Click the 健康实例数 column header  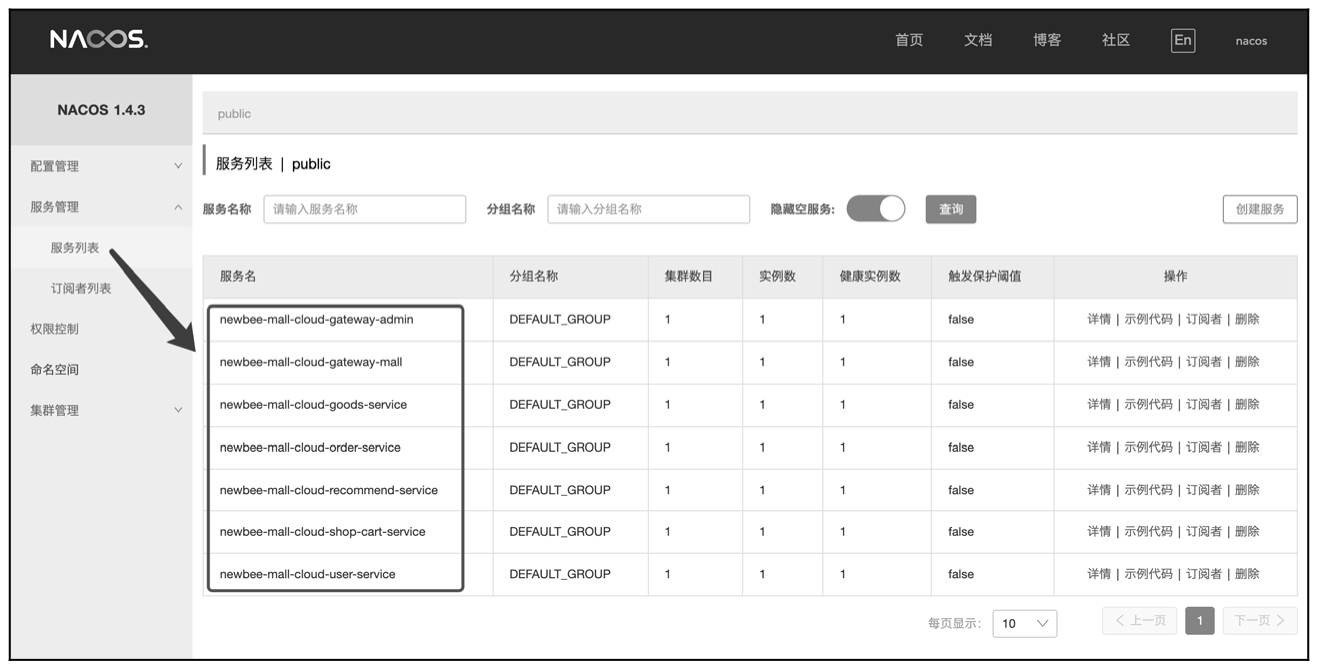870,276
